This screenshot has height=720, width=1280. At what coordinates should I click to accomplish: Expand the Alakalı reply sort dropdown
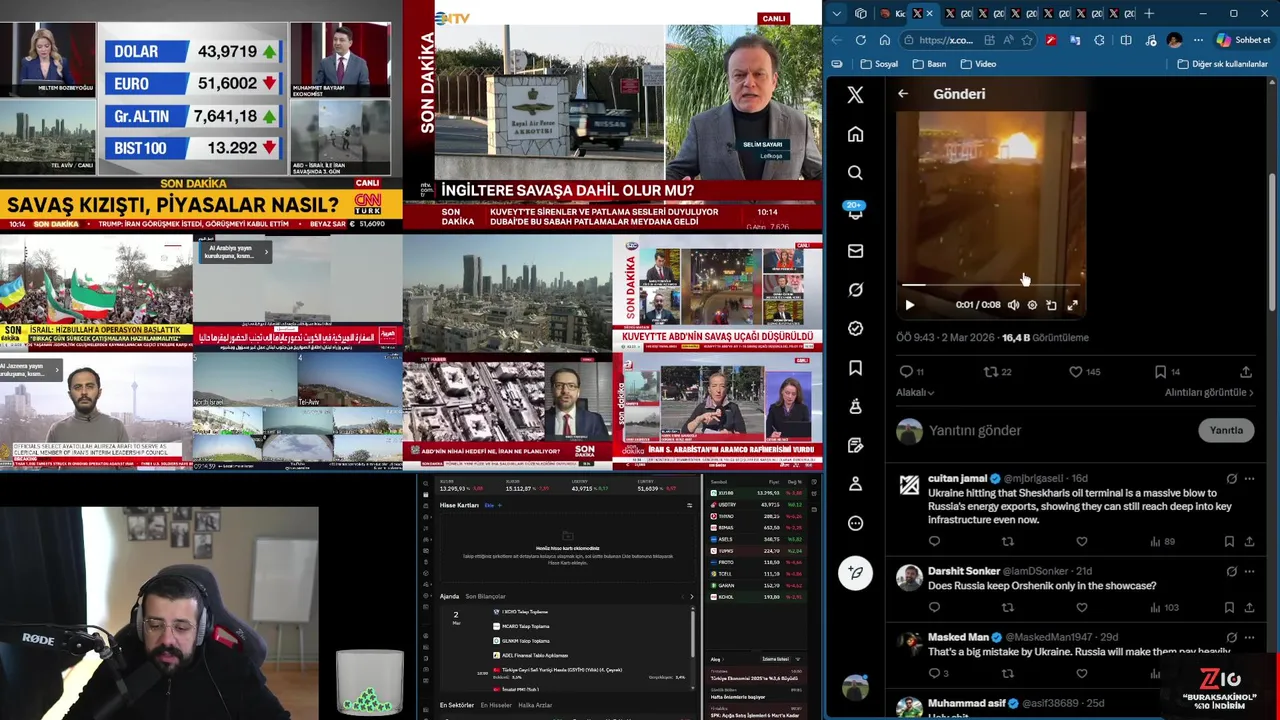[x=915, y=393]
